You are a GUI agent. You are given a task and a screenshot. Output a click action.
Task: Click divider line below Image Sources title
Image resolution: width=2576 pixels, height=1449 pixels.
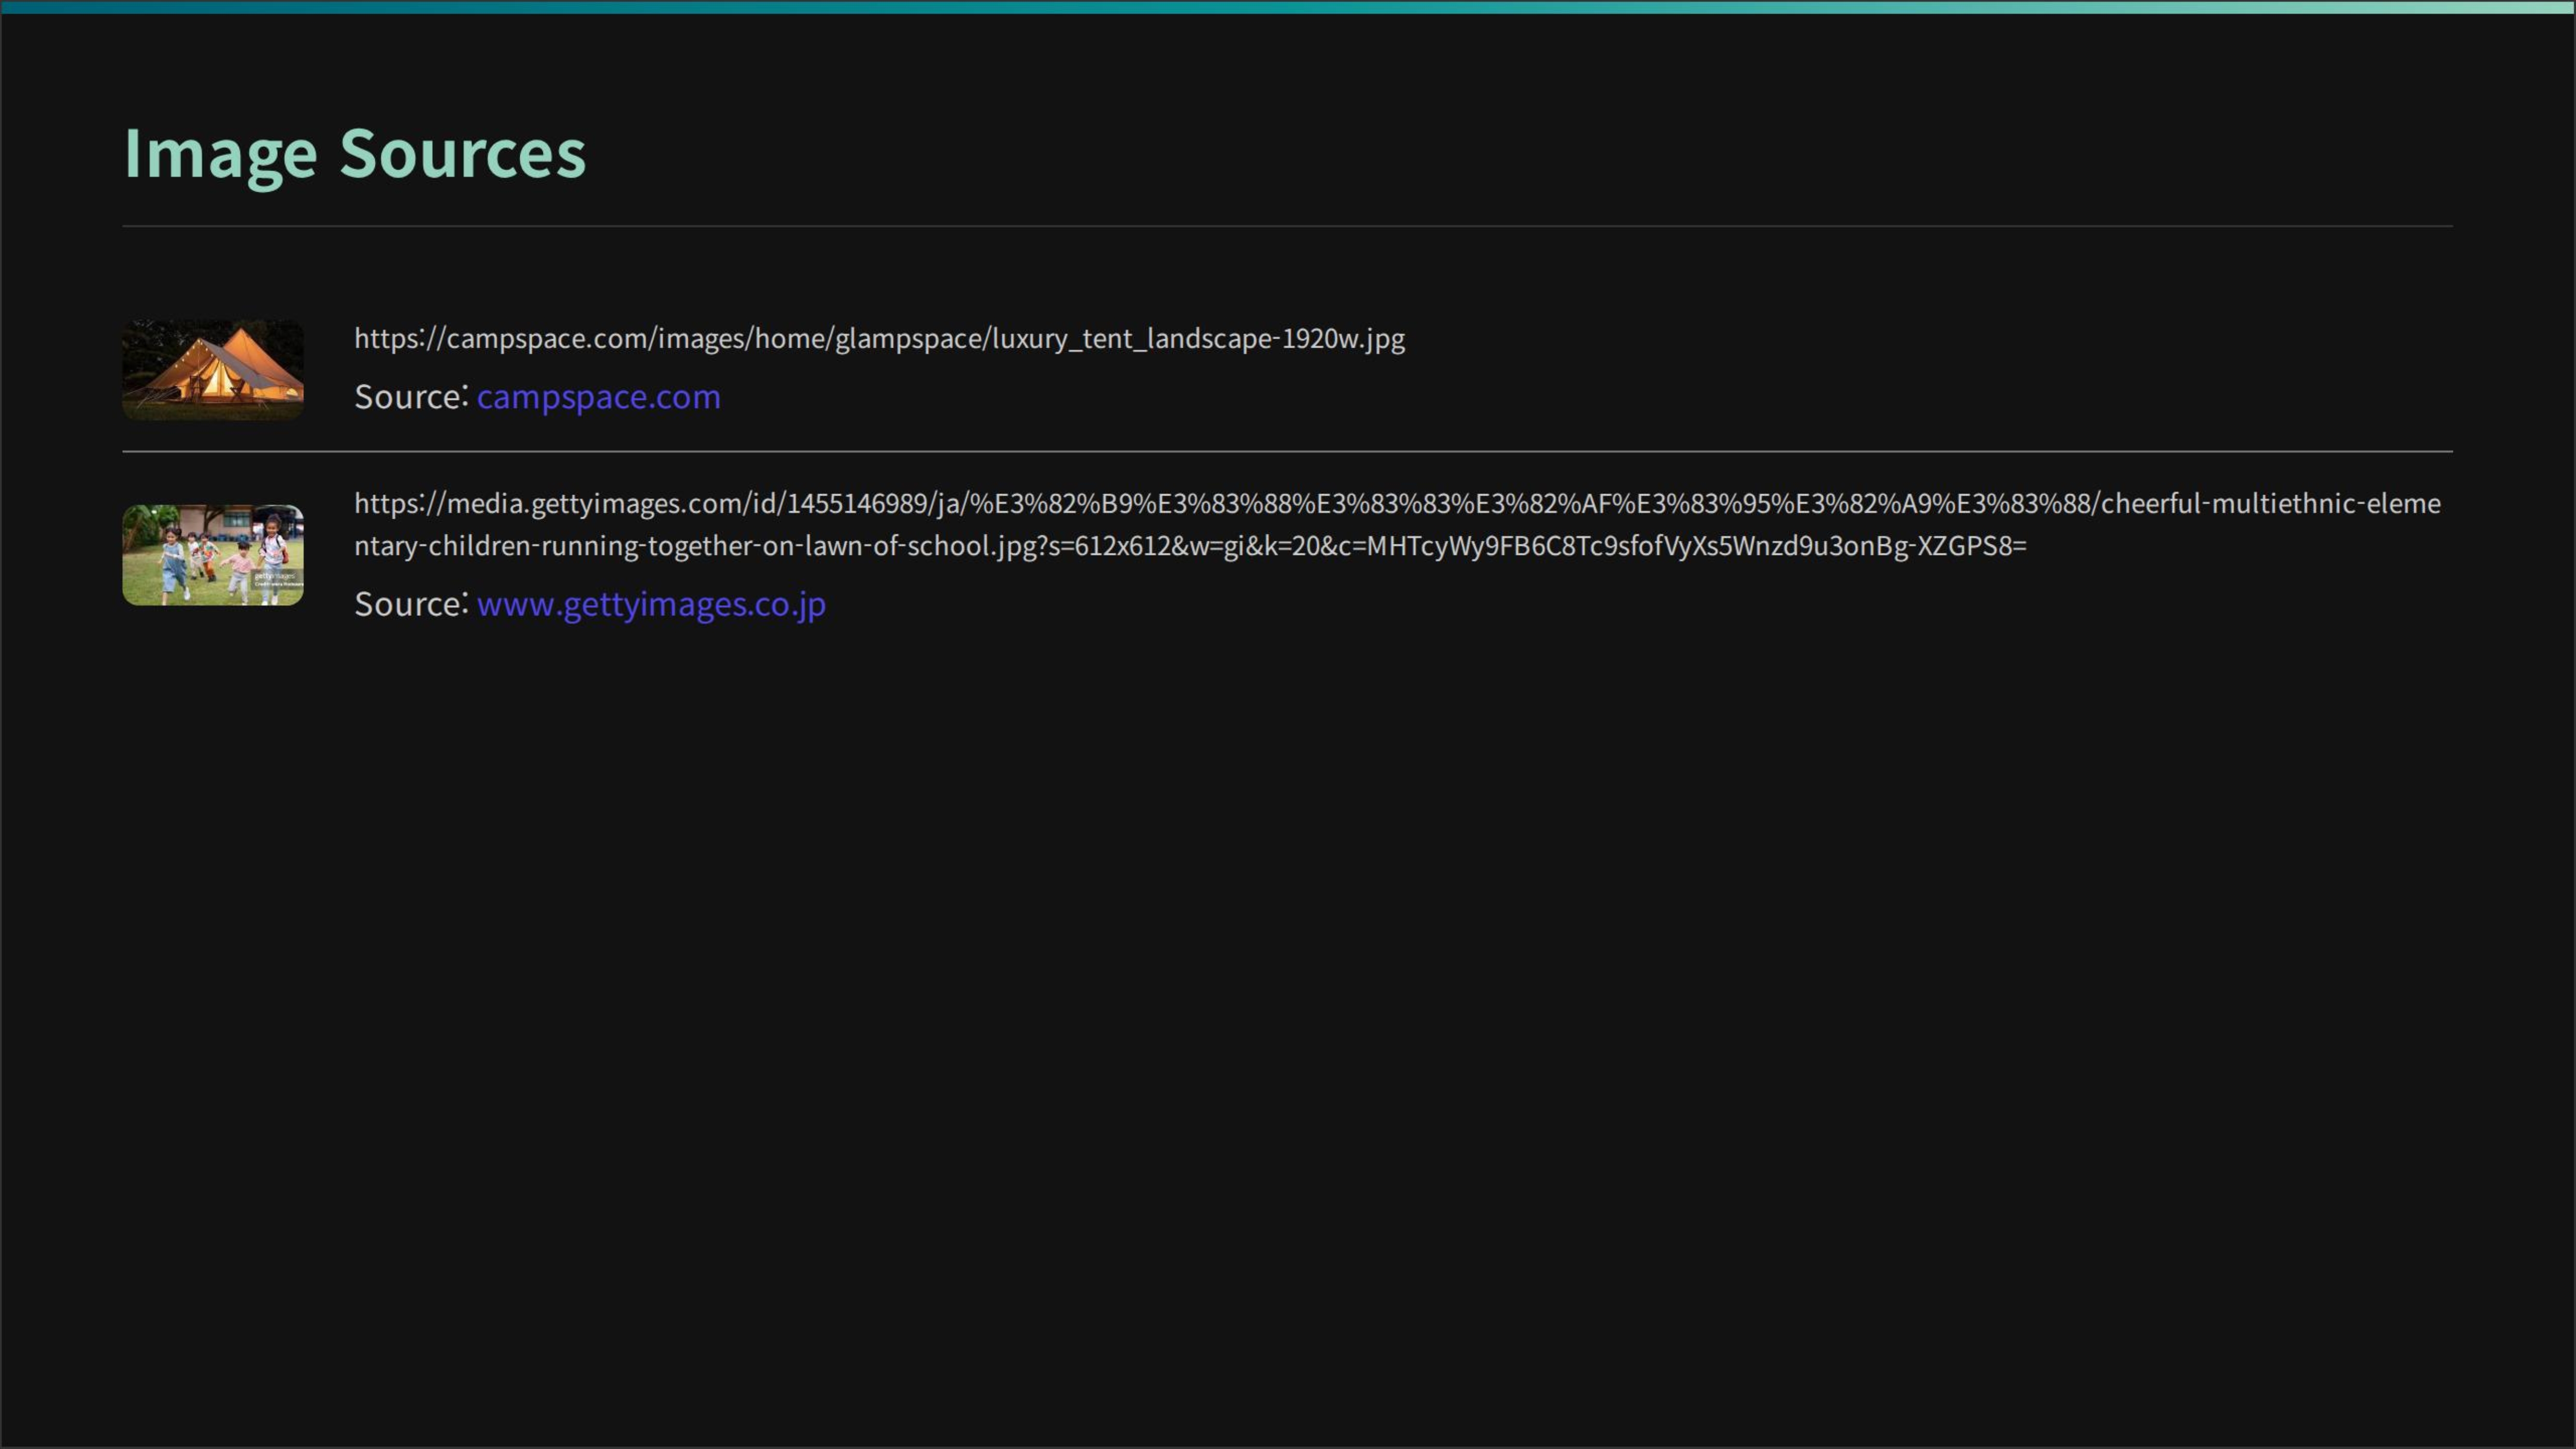(x=1287, y=226)
